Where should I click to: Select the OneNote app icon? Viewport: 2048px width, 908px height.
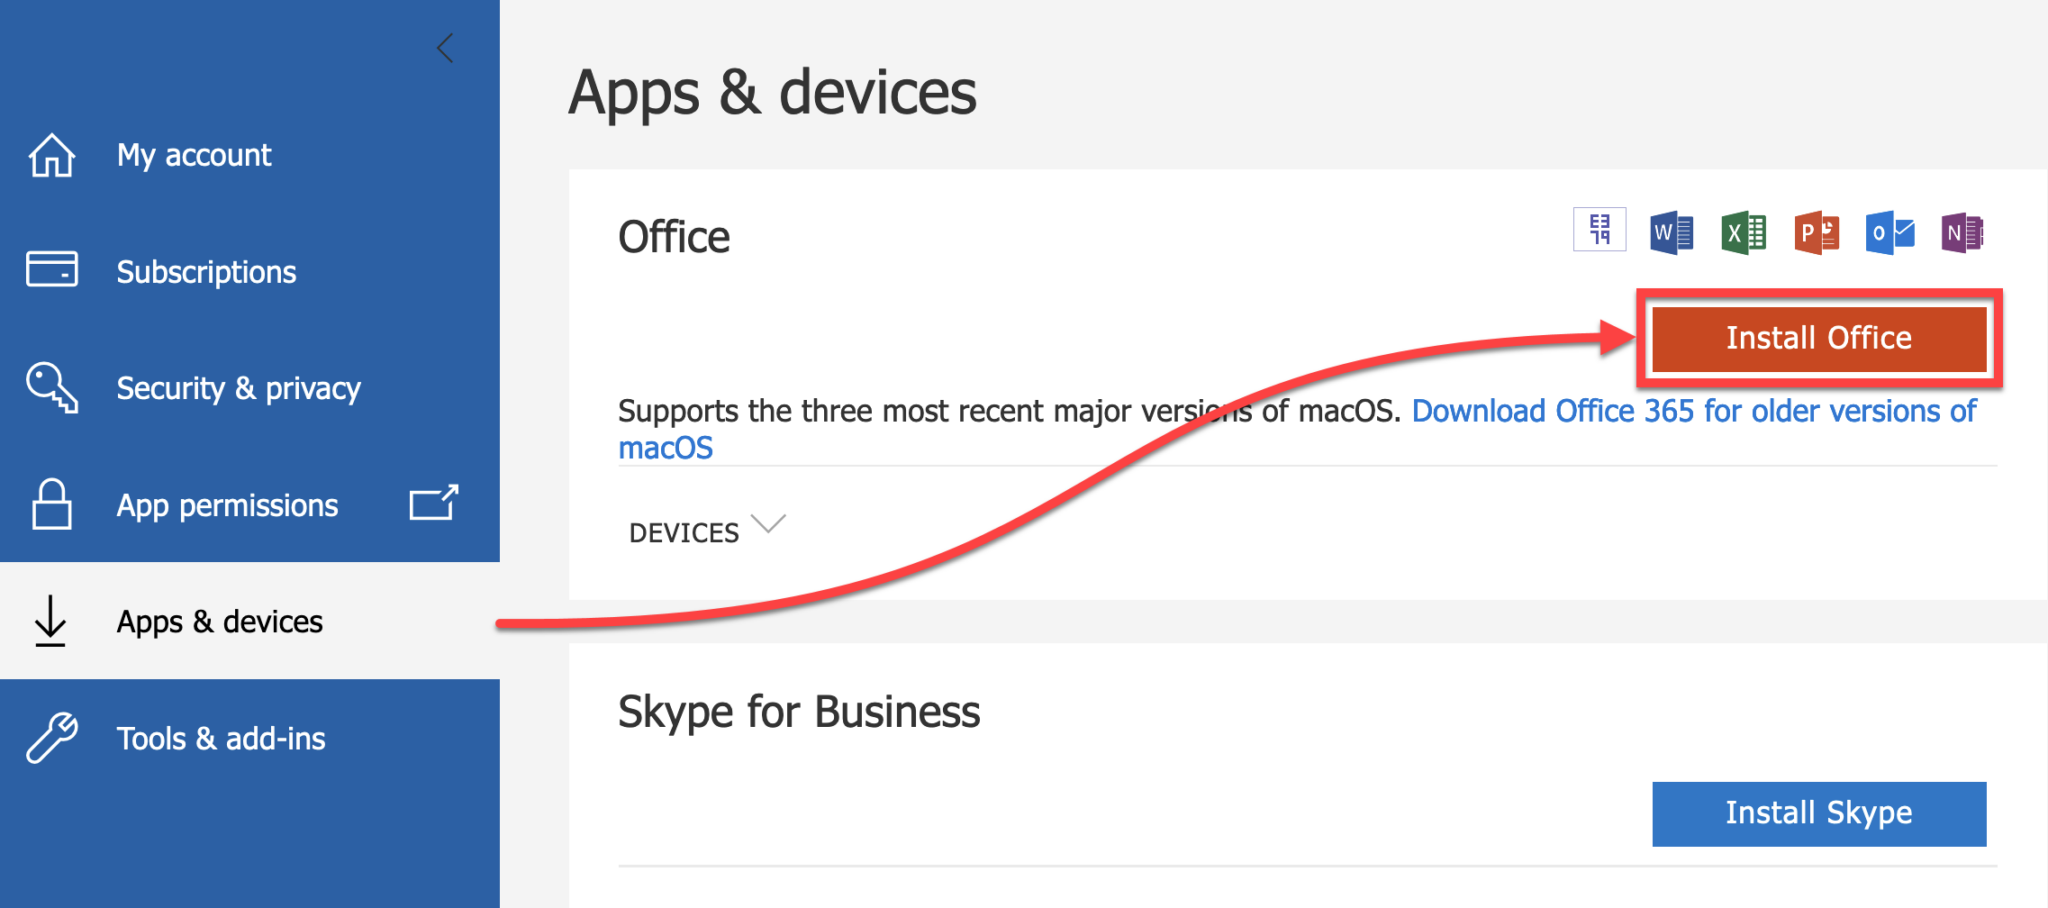(1962, 232)
